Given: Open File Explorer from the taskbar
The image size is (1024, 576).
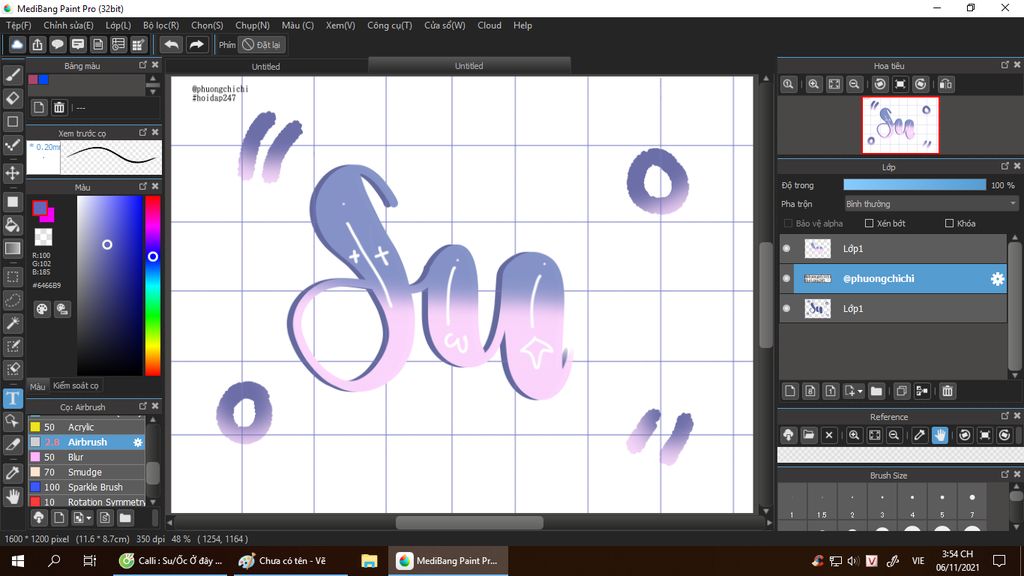Looking at the screenshot, I should point(370,561).
